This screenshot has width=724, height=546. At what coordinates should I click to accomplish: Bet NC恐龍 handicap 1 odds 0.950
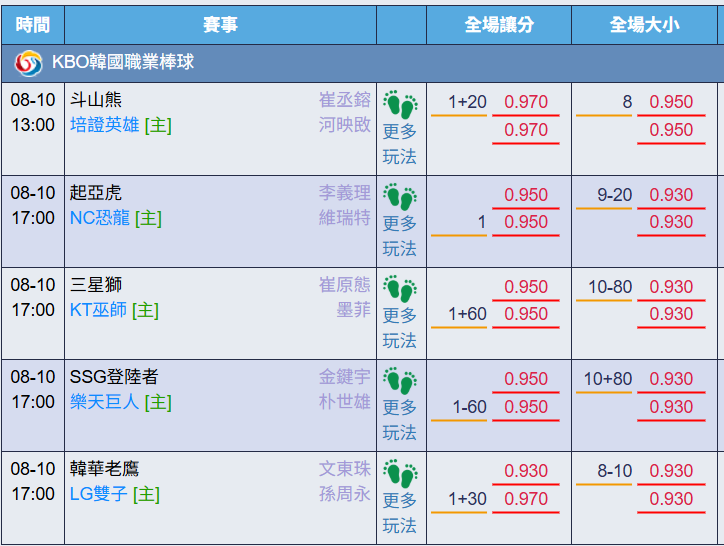(525, 222)
